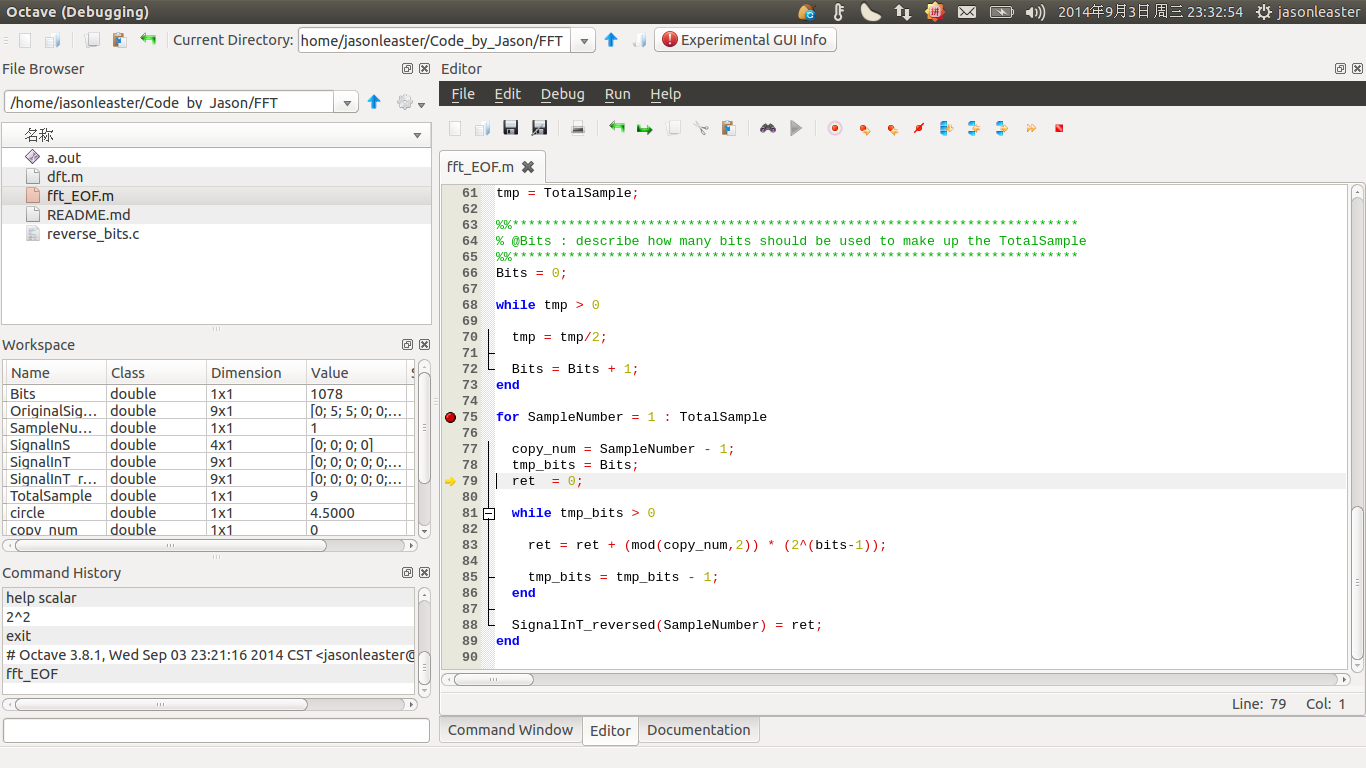
Task: Click the Command History filter field
Action: pyautogui.click(x=216, y=730)
